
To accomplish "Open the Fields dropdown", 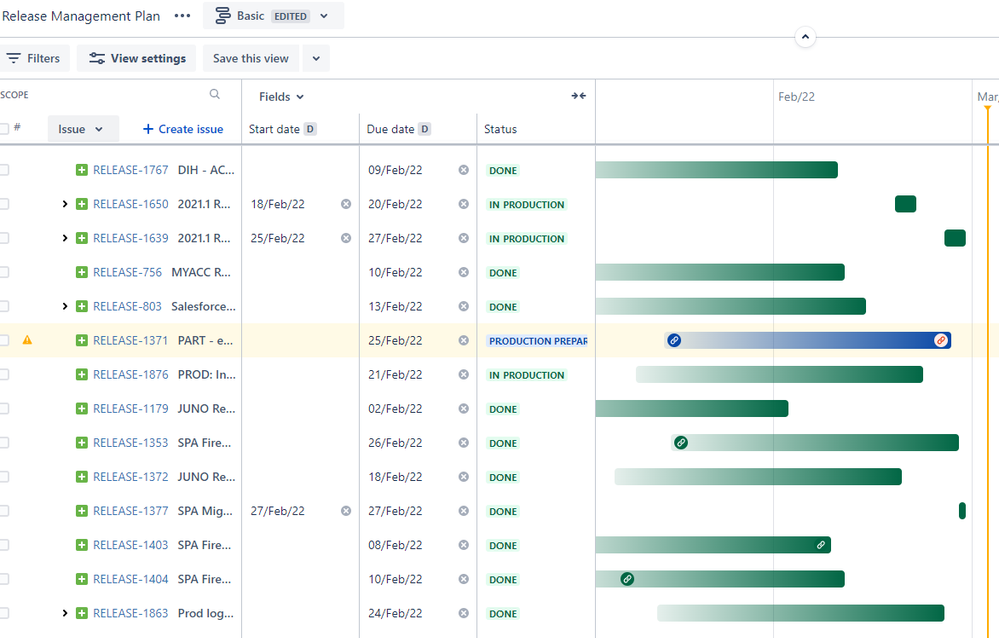I will 281,97.
